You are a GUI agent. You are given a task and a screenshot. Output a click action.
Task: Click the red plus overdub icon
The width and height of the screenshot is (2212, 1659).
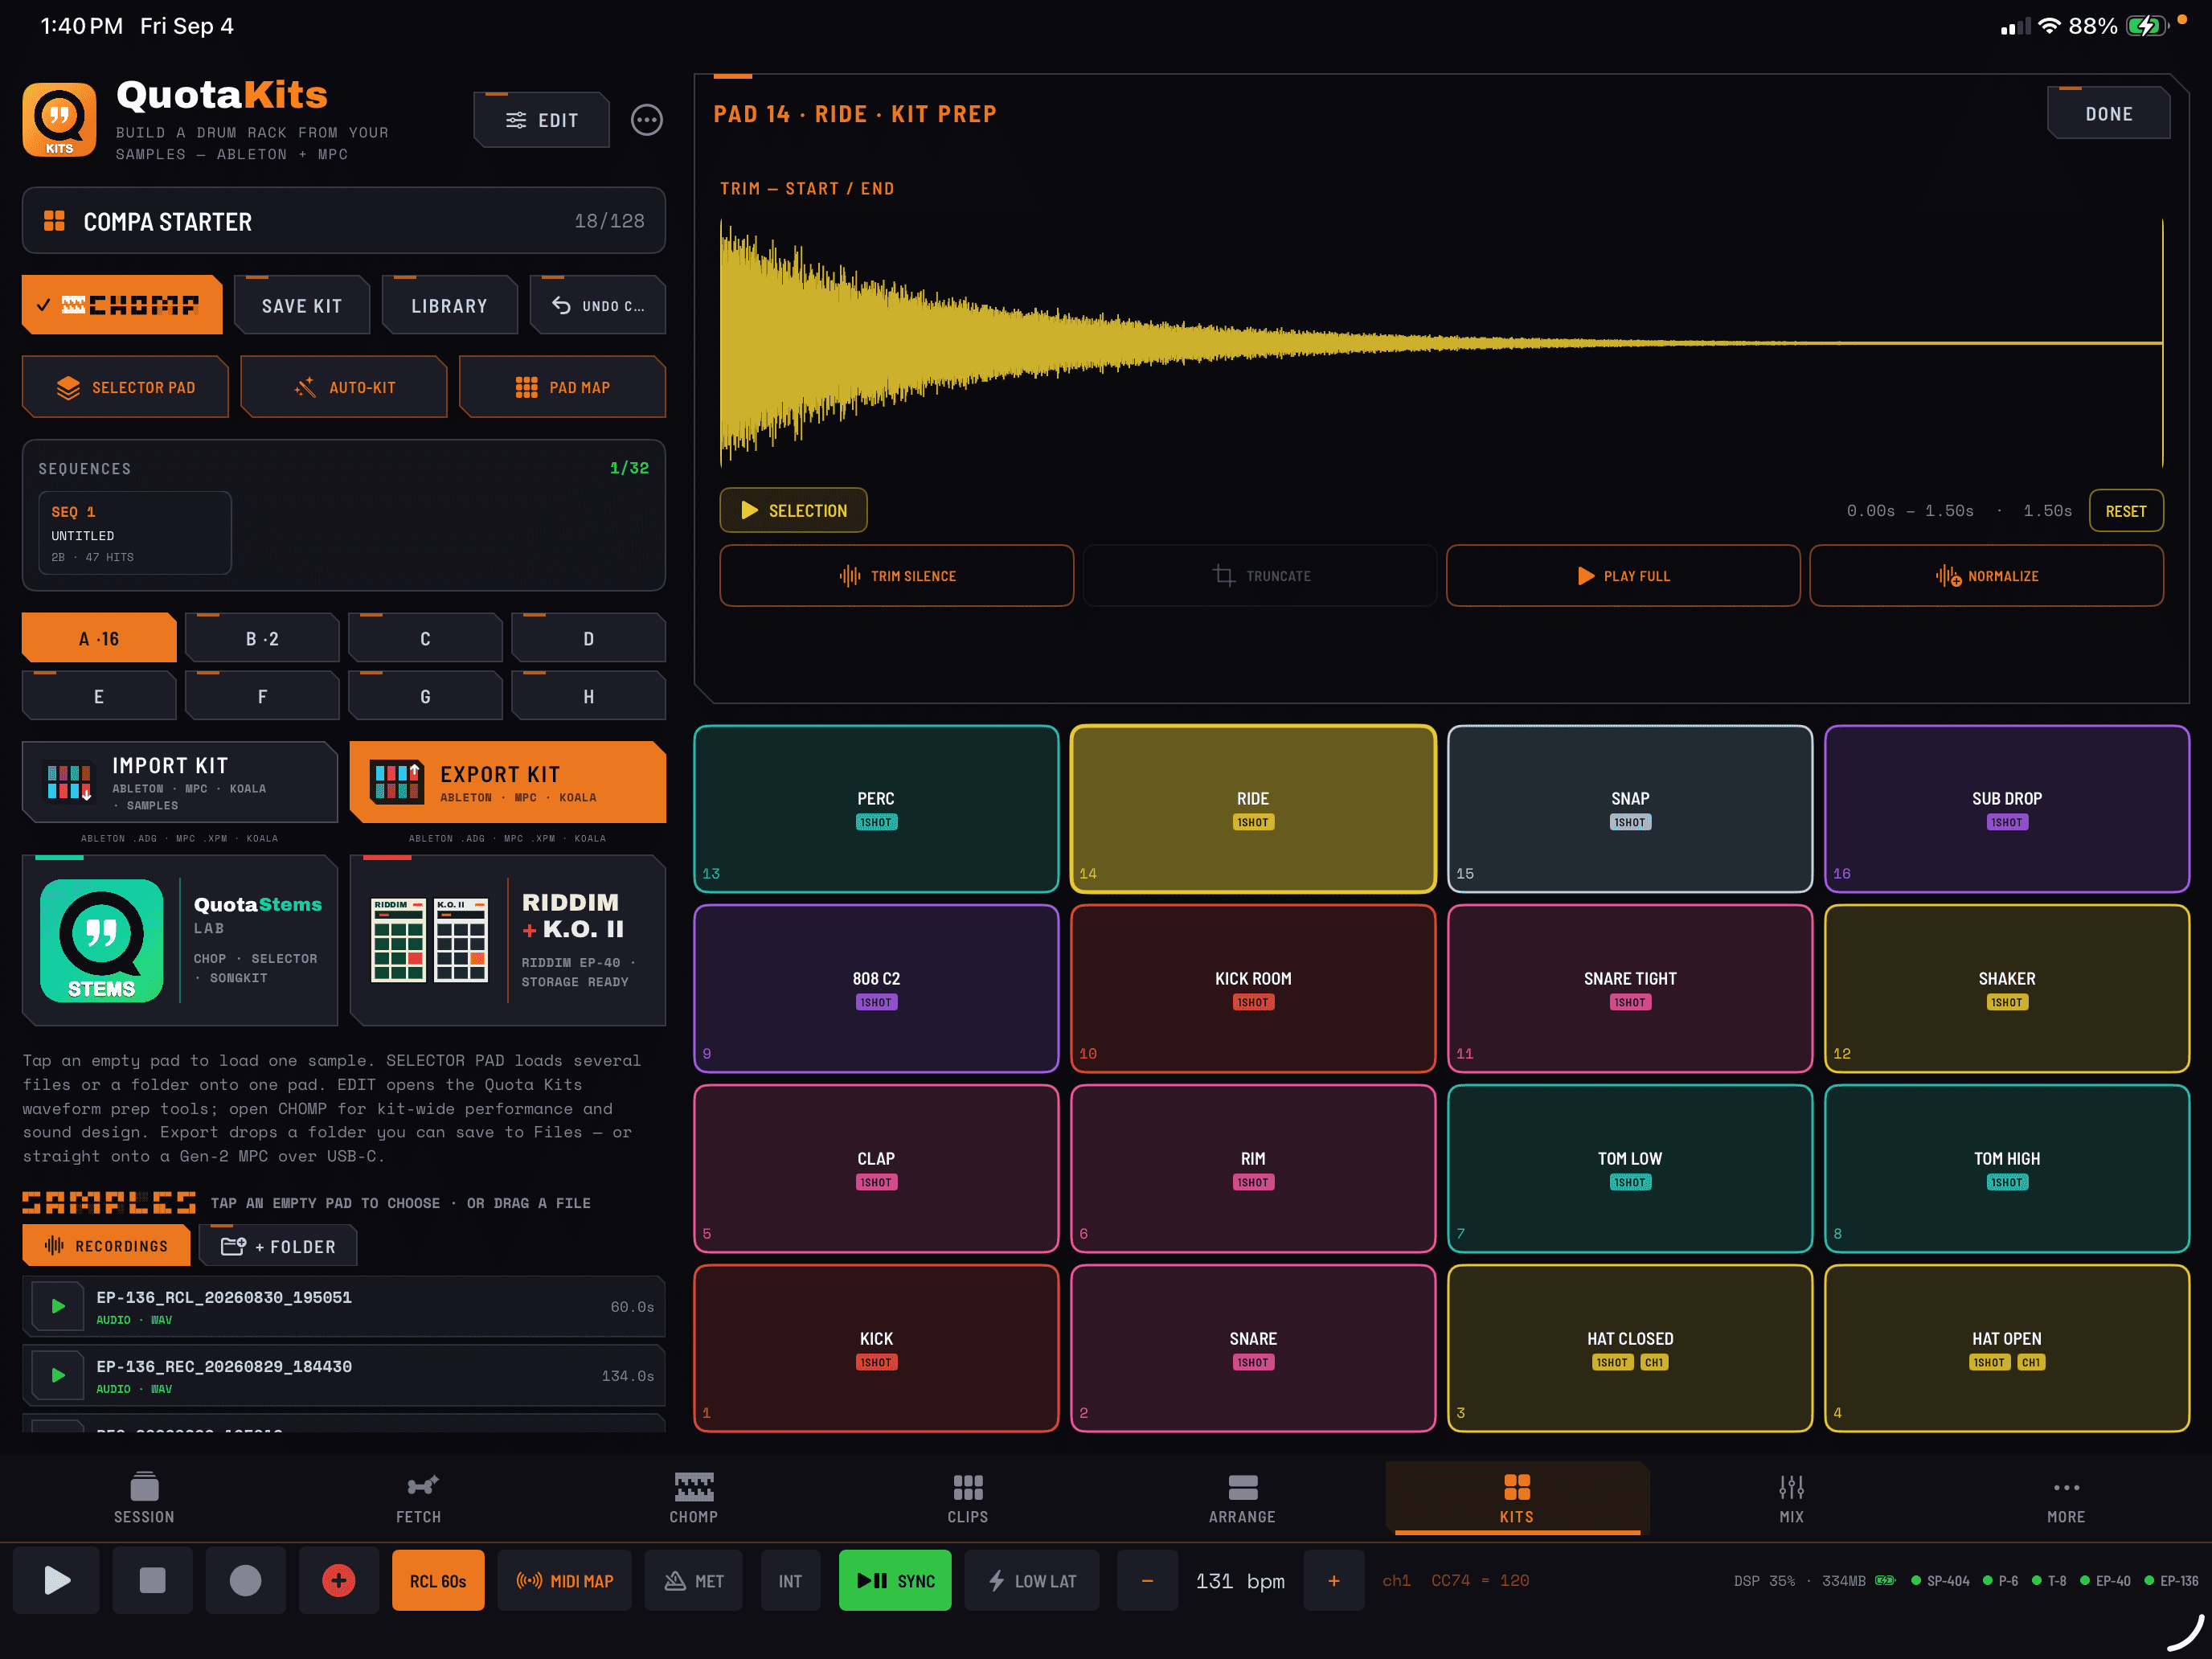(x=339, y=1580)
